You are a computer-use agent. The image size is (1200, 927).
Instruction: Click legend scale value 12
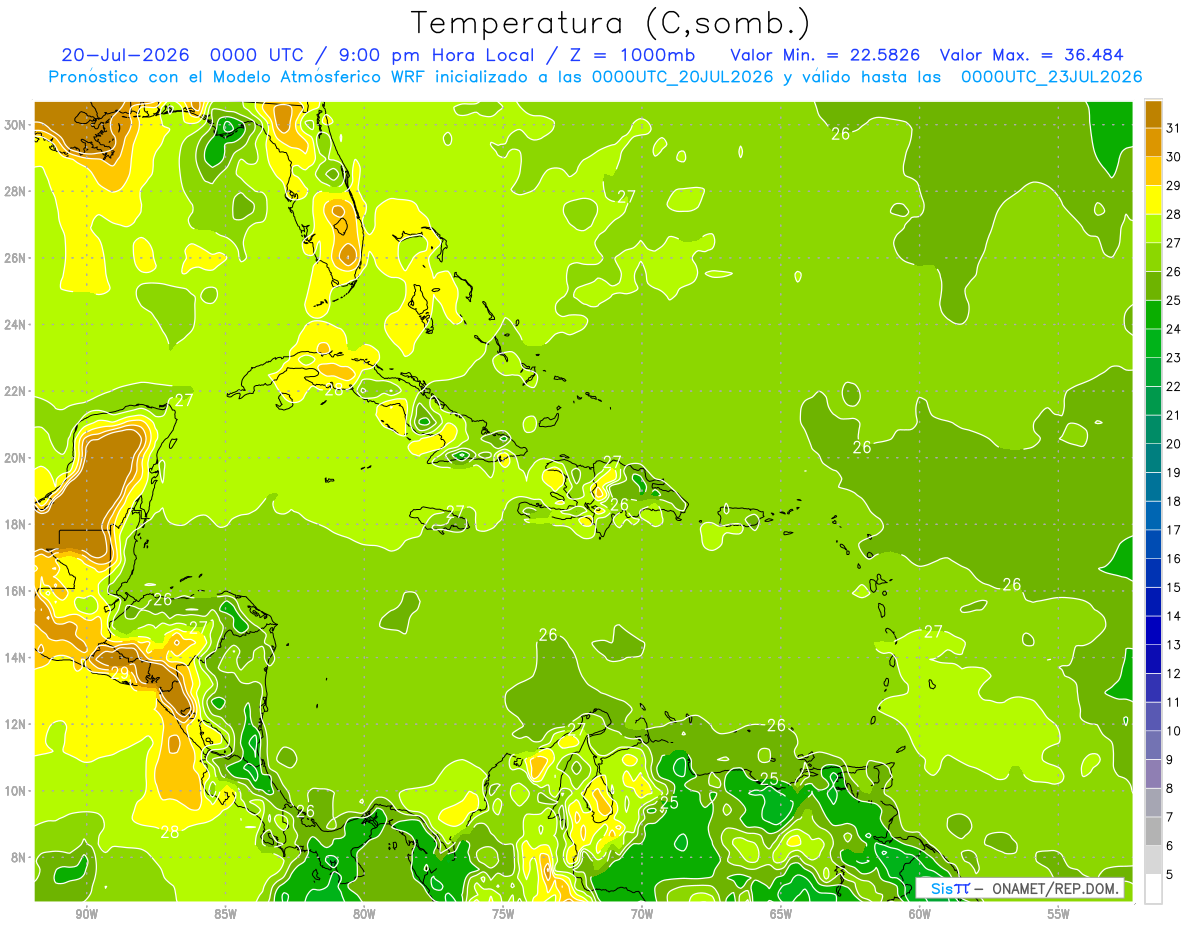pos(1173,674)
